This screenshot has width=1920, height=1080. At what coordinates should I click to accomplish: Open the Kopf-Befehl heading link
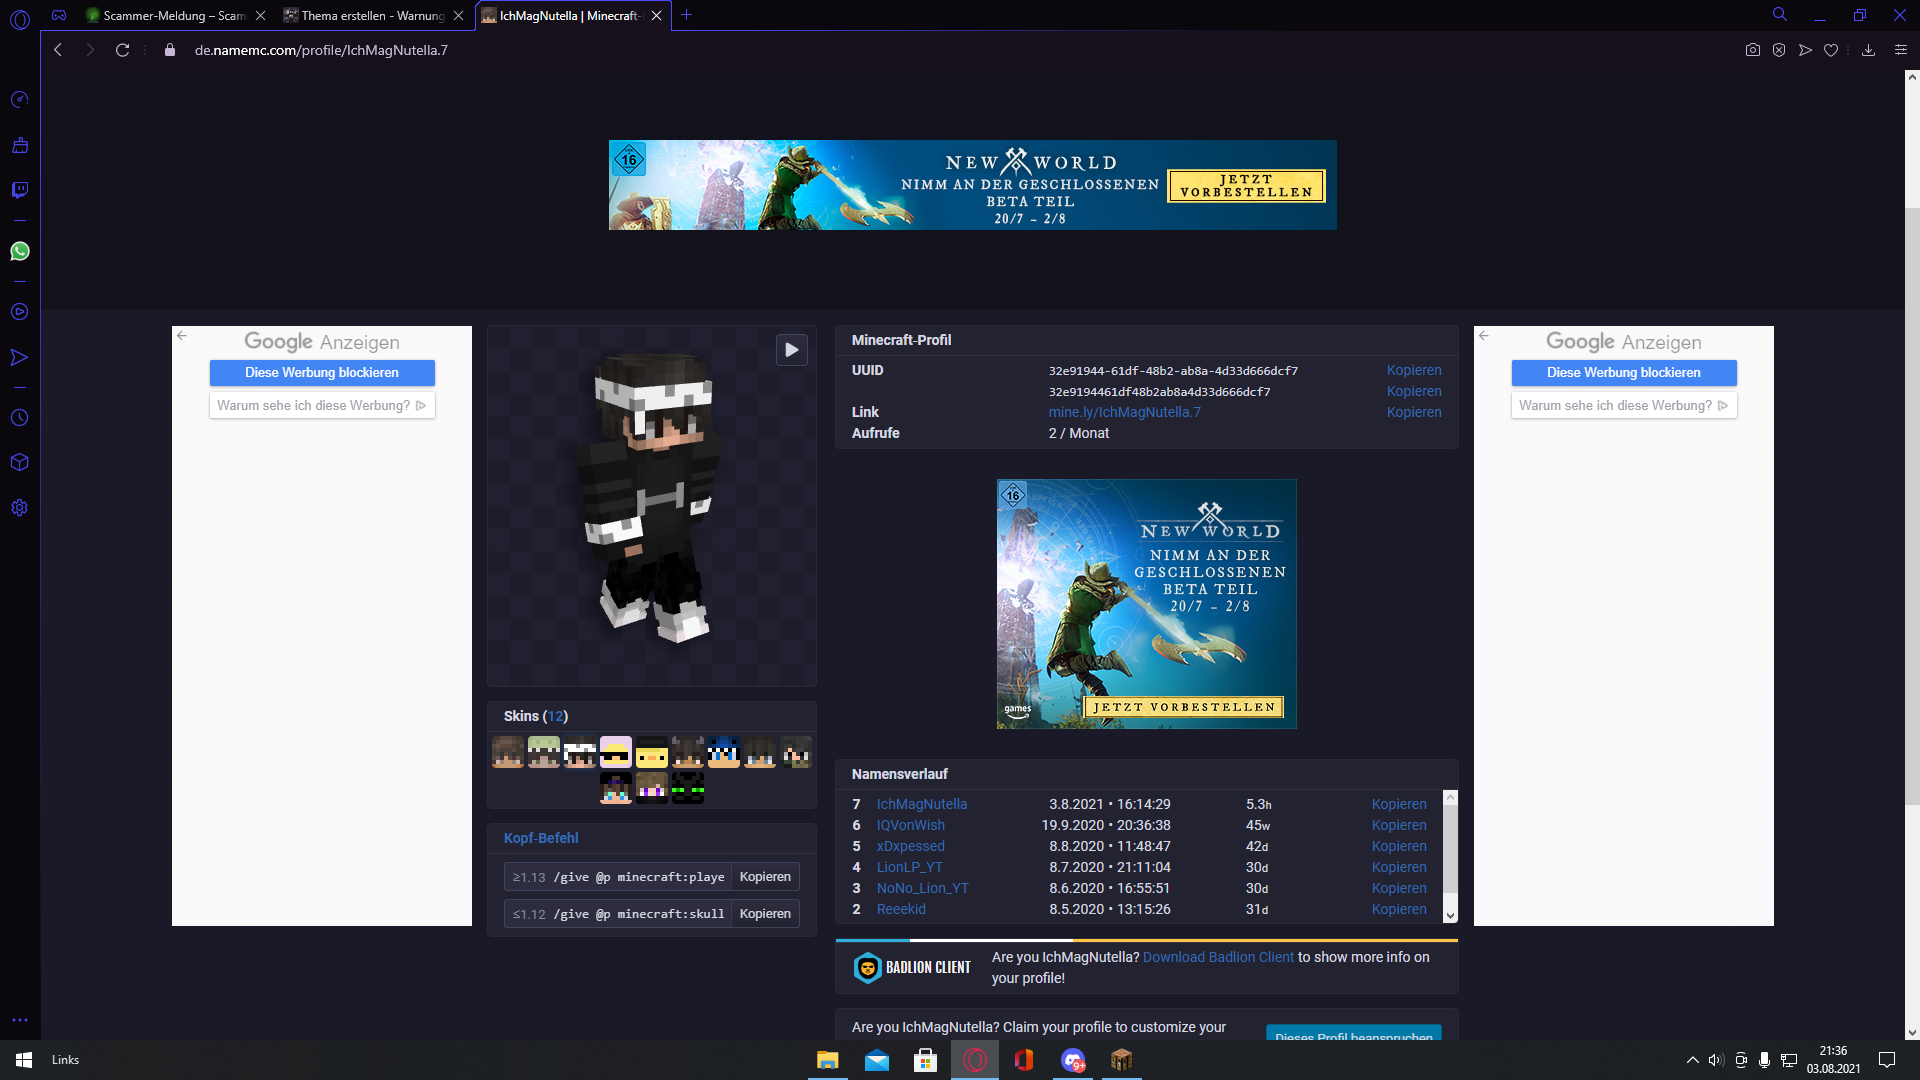(x=541, y=838)
